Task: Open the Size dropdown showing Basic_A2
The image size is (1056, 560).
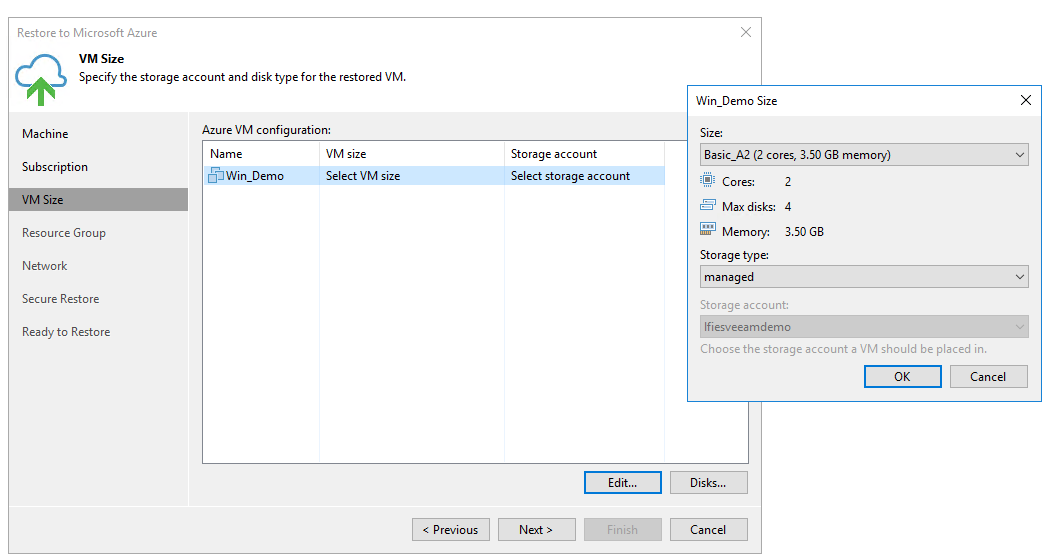Action: coord(864,155)
